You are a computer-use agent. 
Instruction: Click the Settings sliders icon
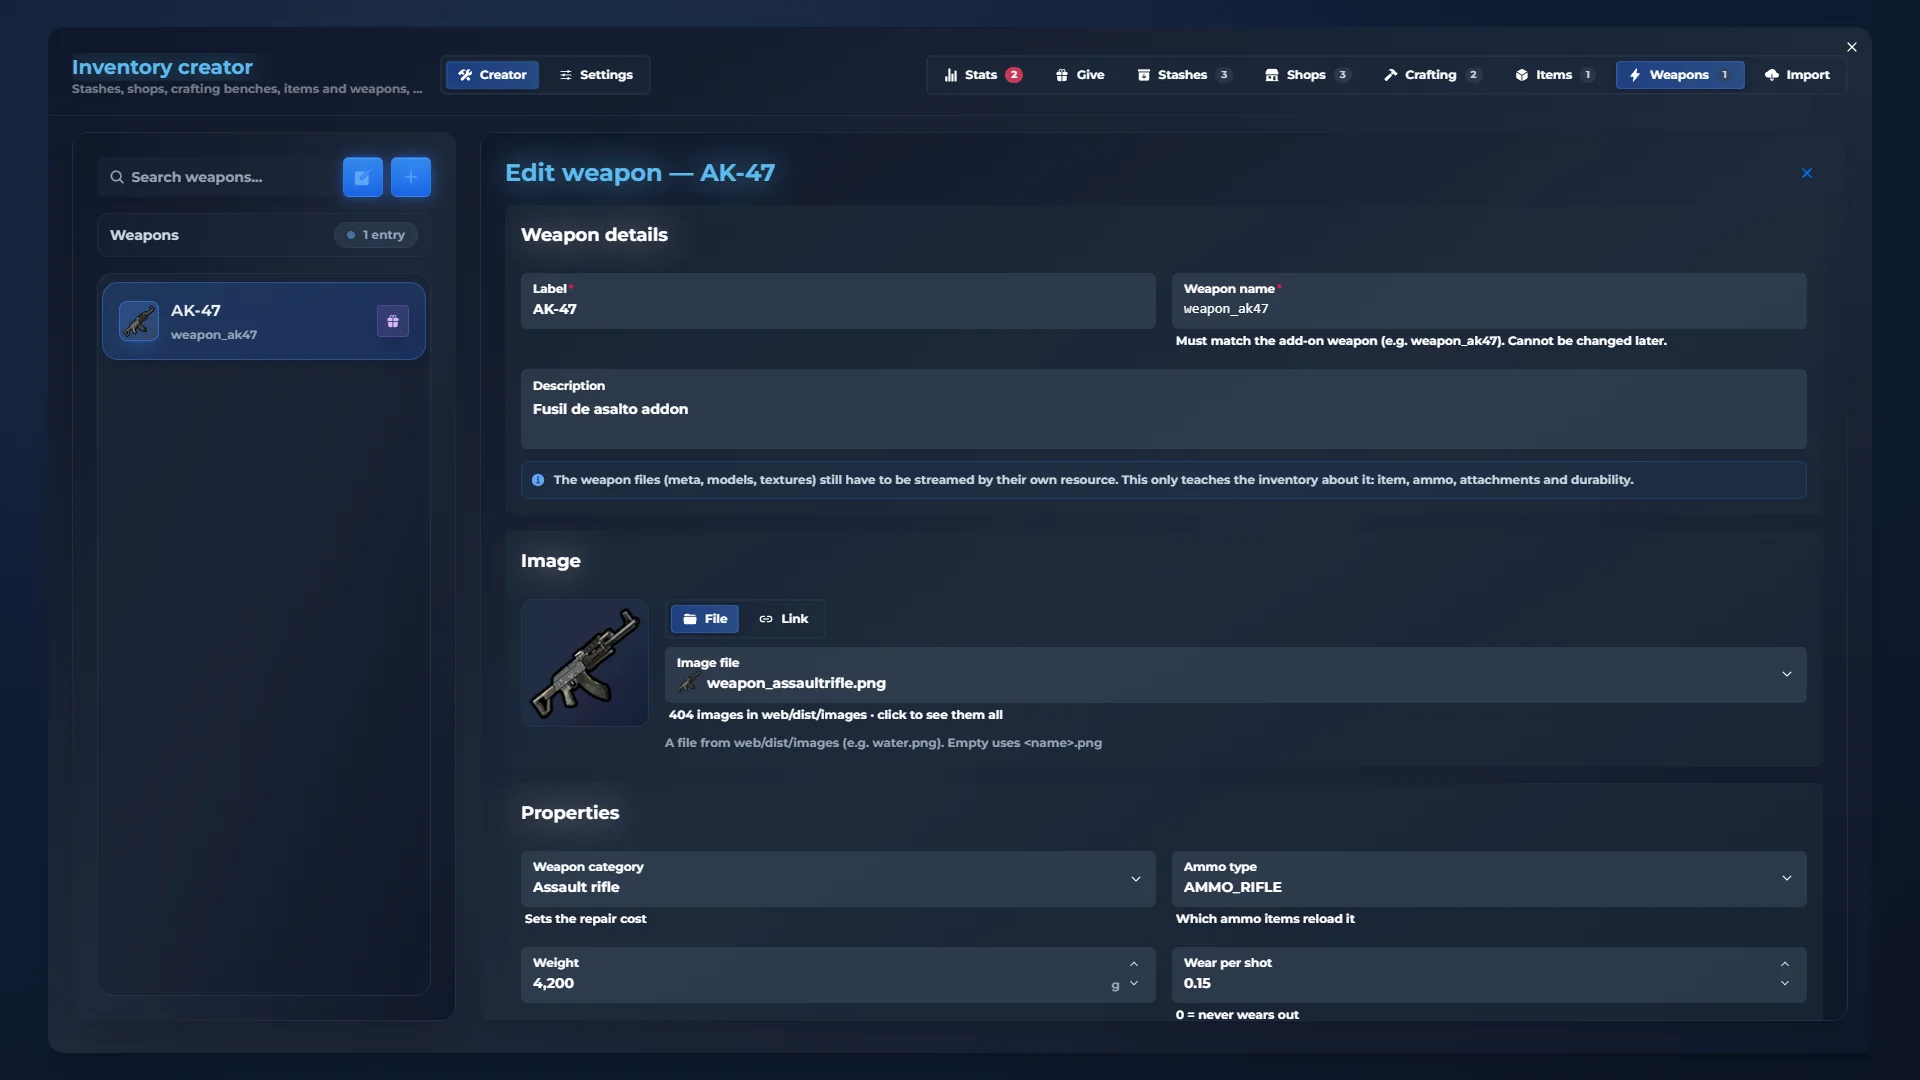566,75
